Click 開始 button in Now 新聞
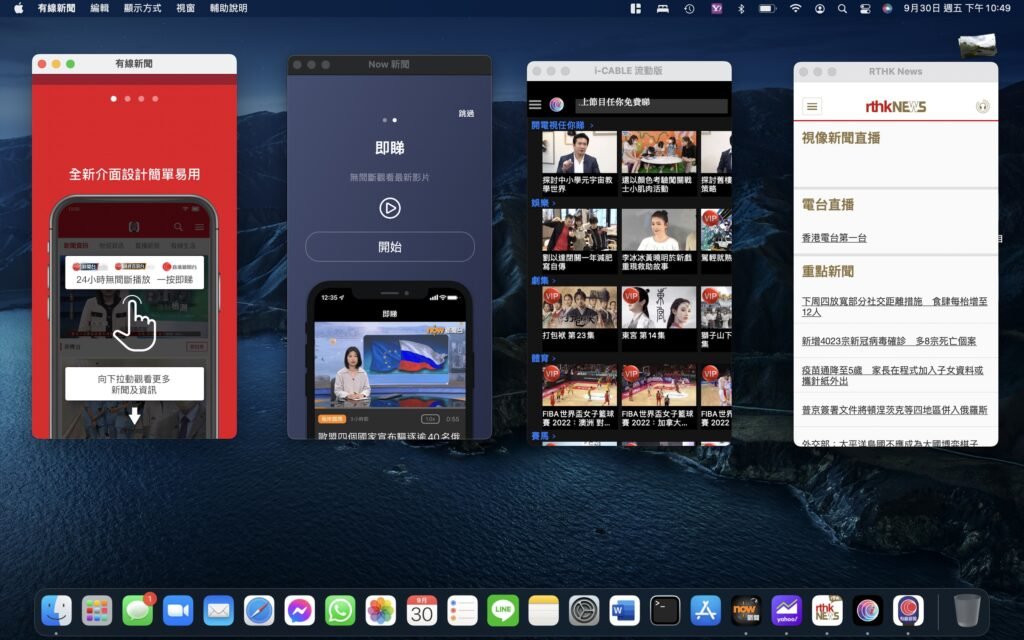The width and height of the screenshot is (1024, 640). pos(390,247)
